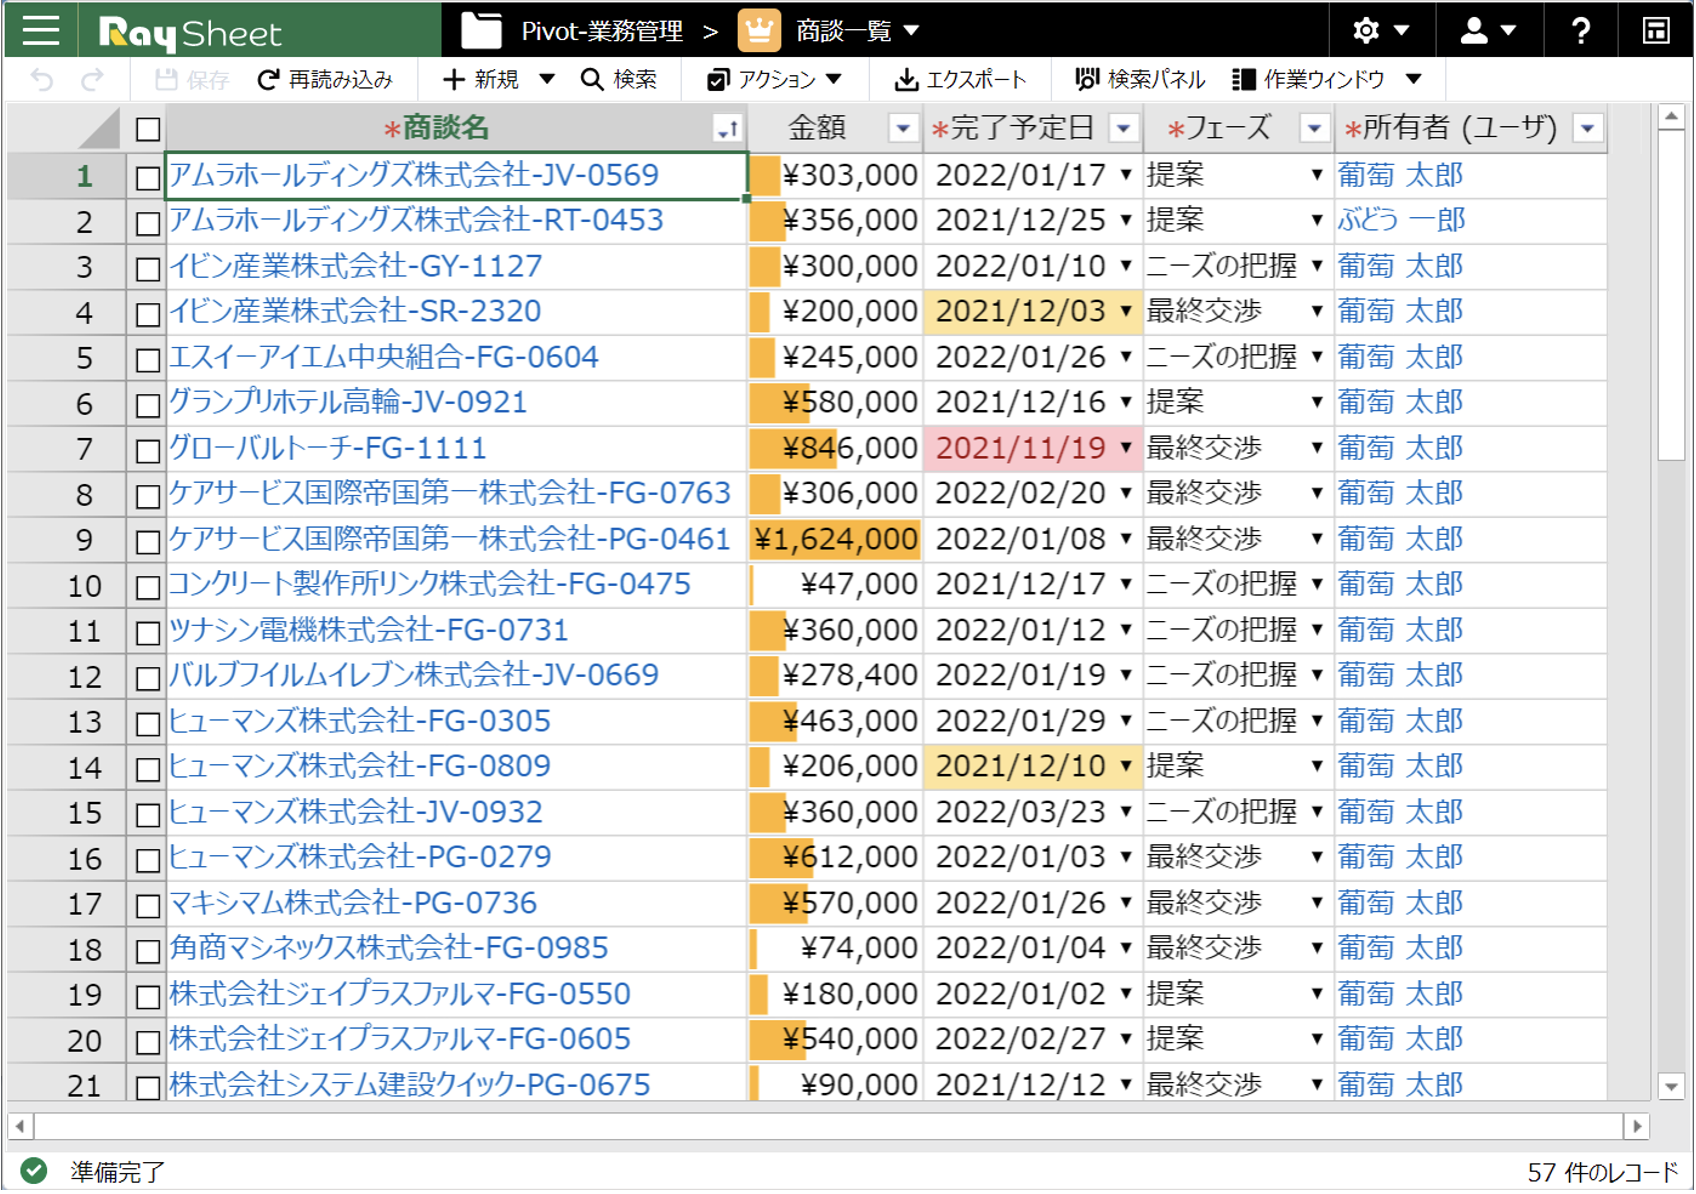Select row header number 10
This screenshot has height=1194, width=1696.
tap(68, 585)
